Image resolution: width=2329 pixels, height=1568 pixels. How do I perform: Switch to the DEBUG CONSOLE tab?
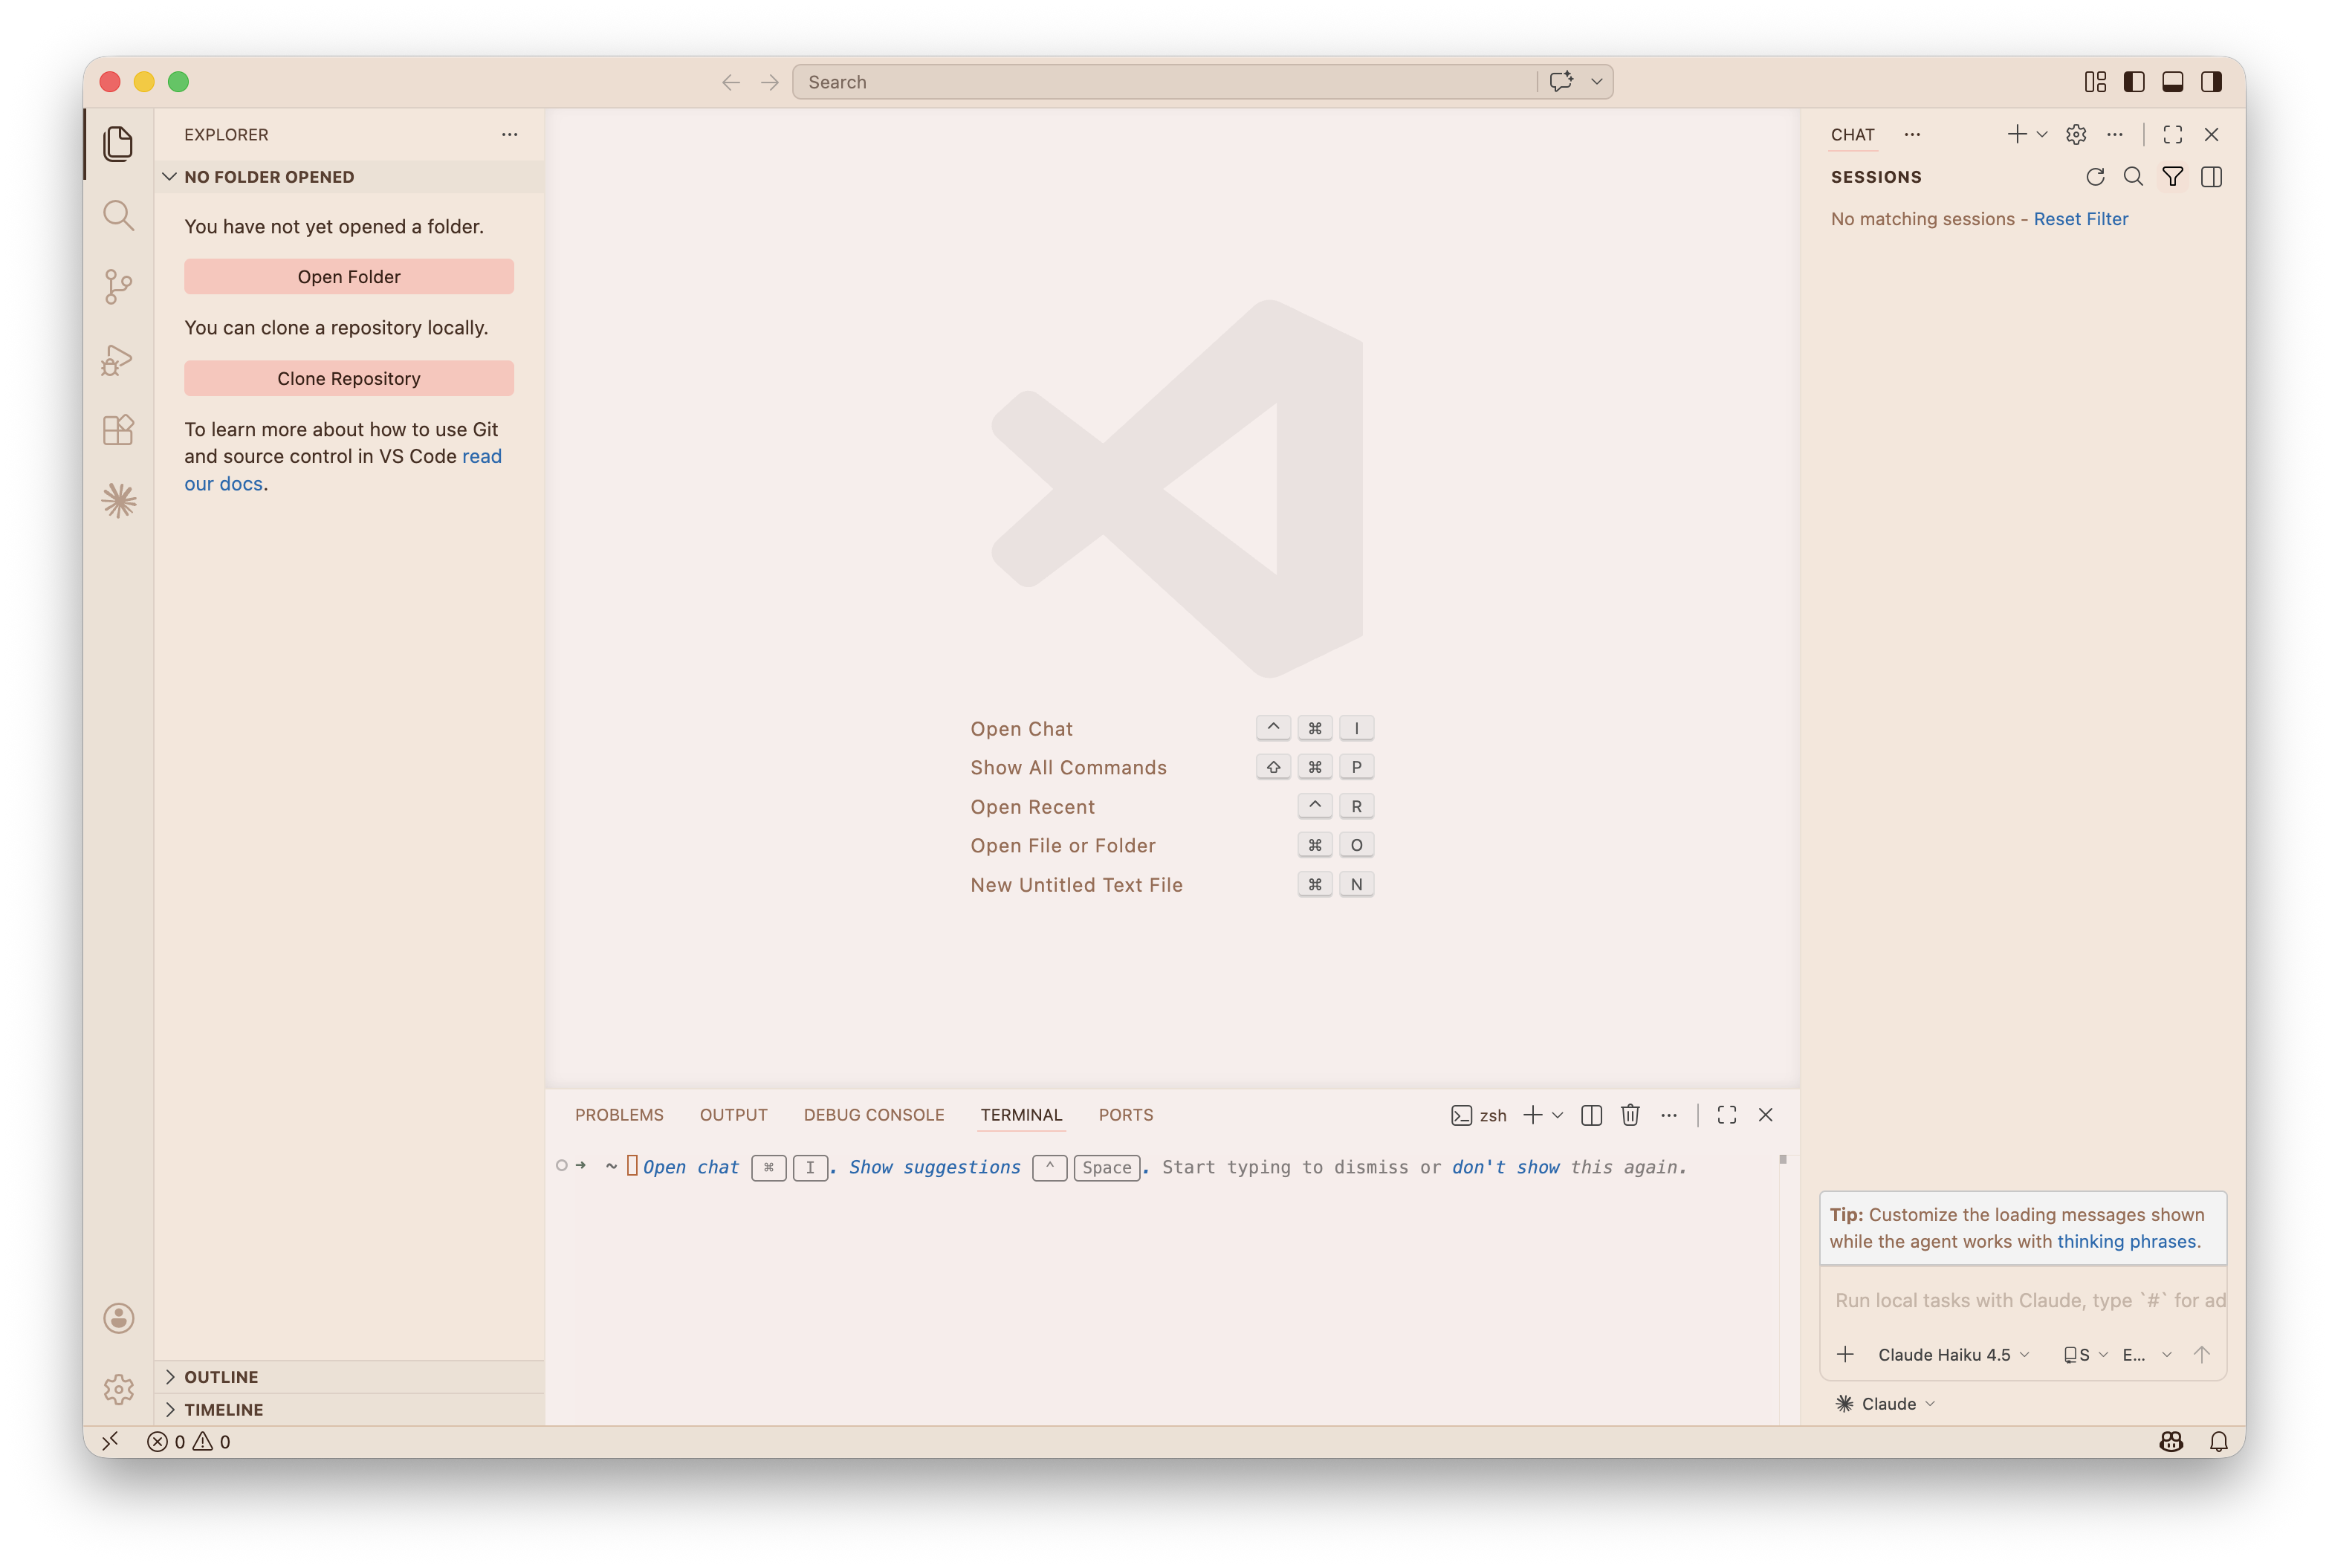click(x=874, y=1114)
